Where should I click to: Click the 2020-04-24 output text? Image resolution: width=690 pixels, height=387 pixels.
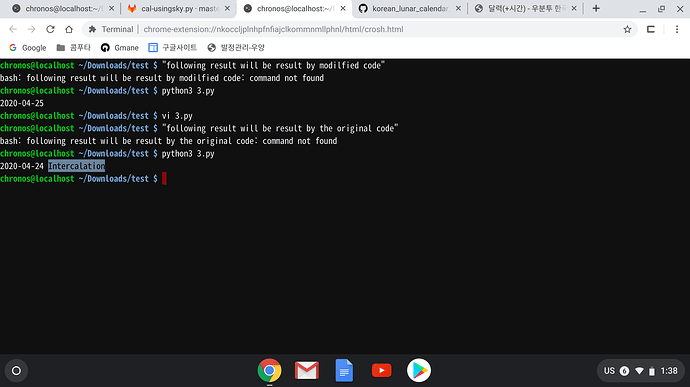[22, 166]
